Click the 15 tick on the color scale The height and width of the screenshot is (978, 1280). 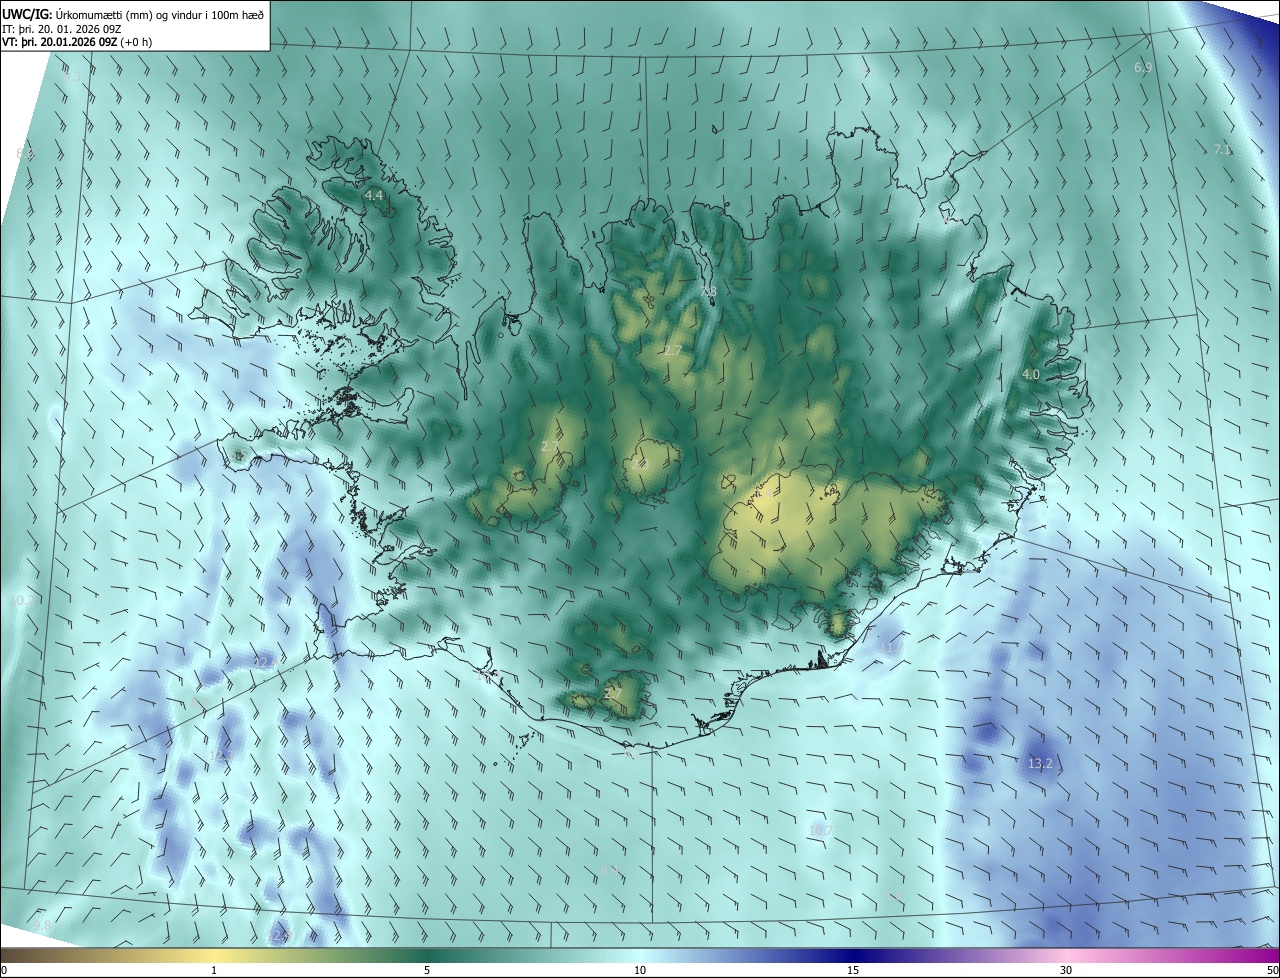tap(853, 971)
